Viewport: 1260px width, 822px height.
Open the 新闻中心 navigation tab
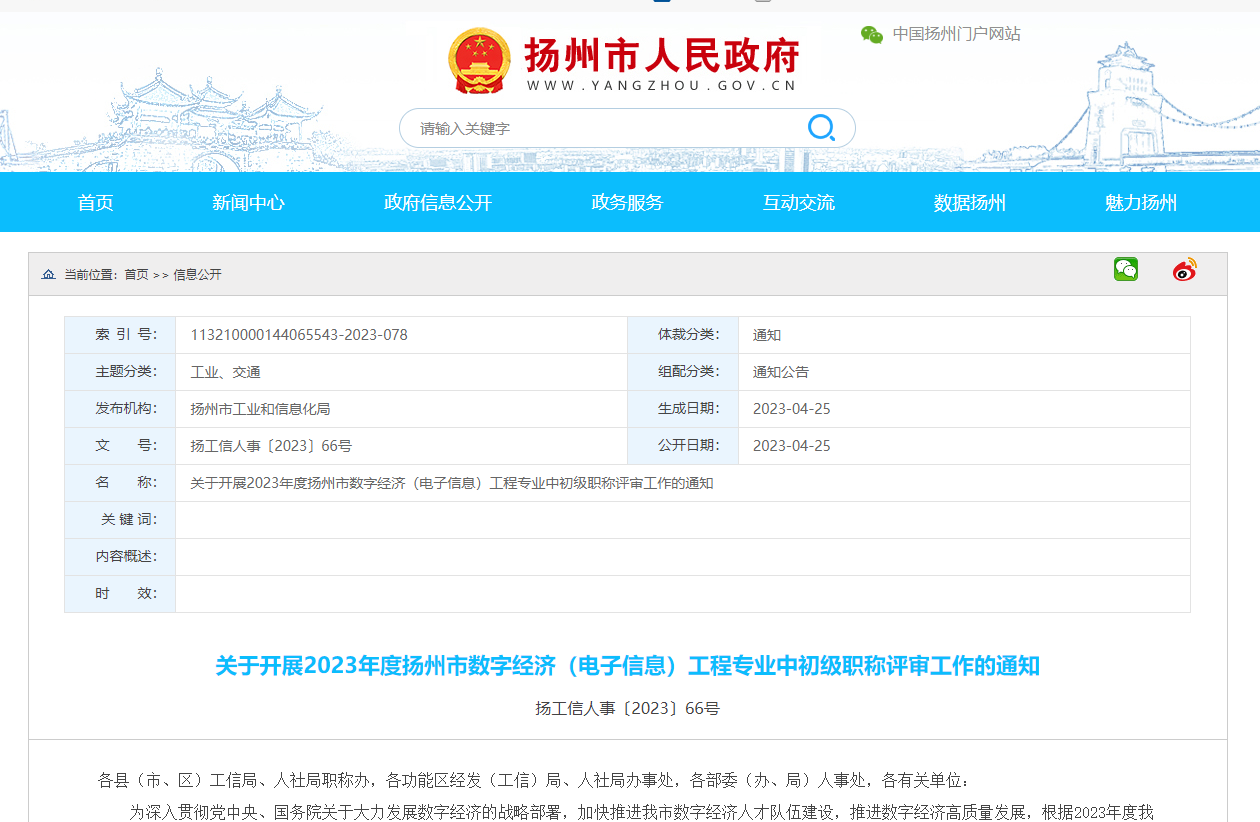click(x=248, y=203)
